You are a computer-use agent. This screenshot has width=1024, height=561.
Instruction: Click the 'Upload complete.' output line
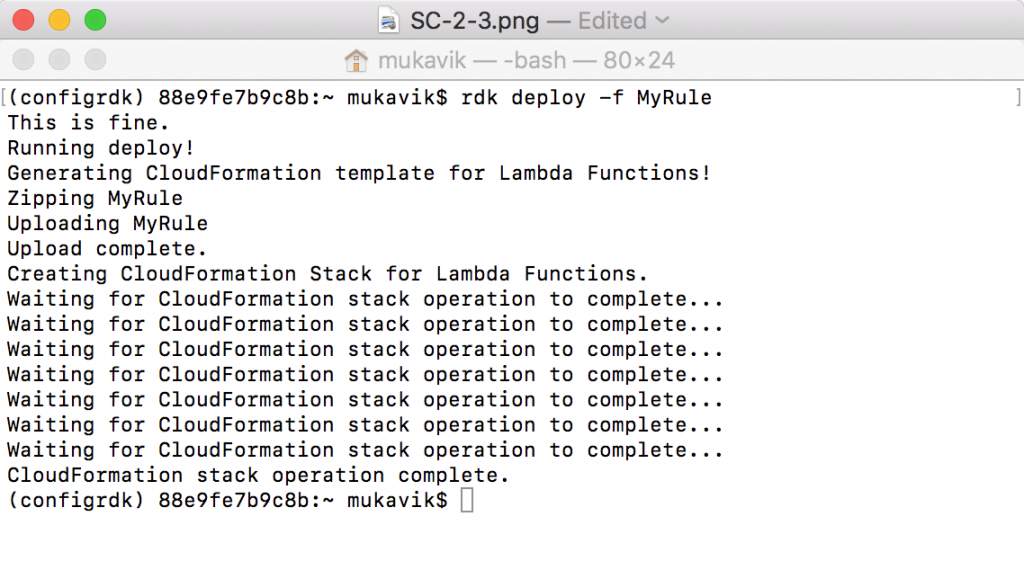click(107, 248)
